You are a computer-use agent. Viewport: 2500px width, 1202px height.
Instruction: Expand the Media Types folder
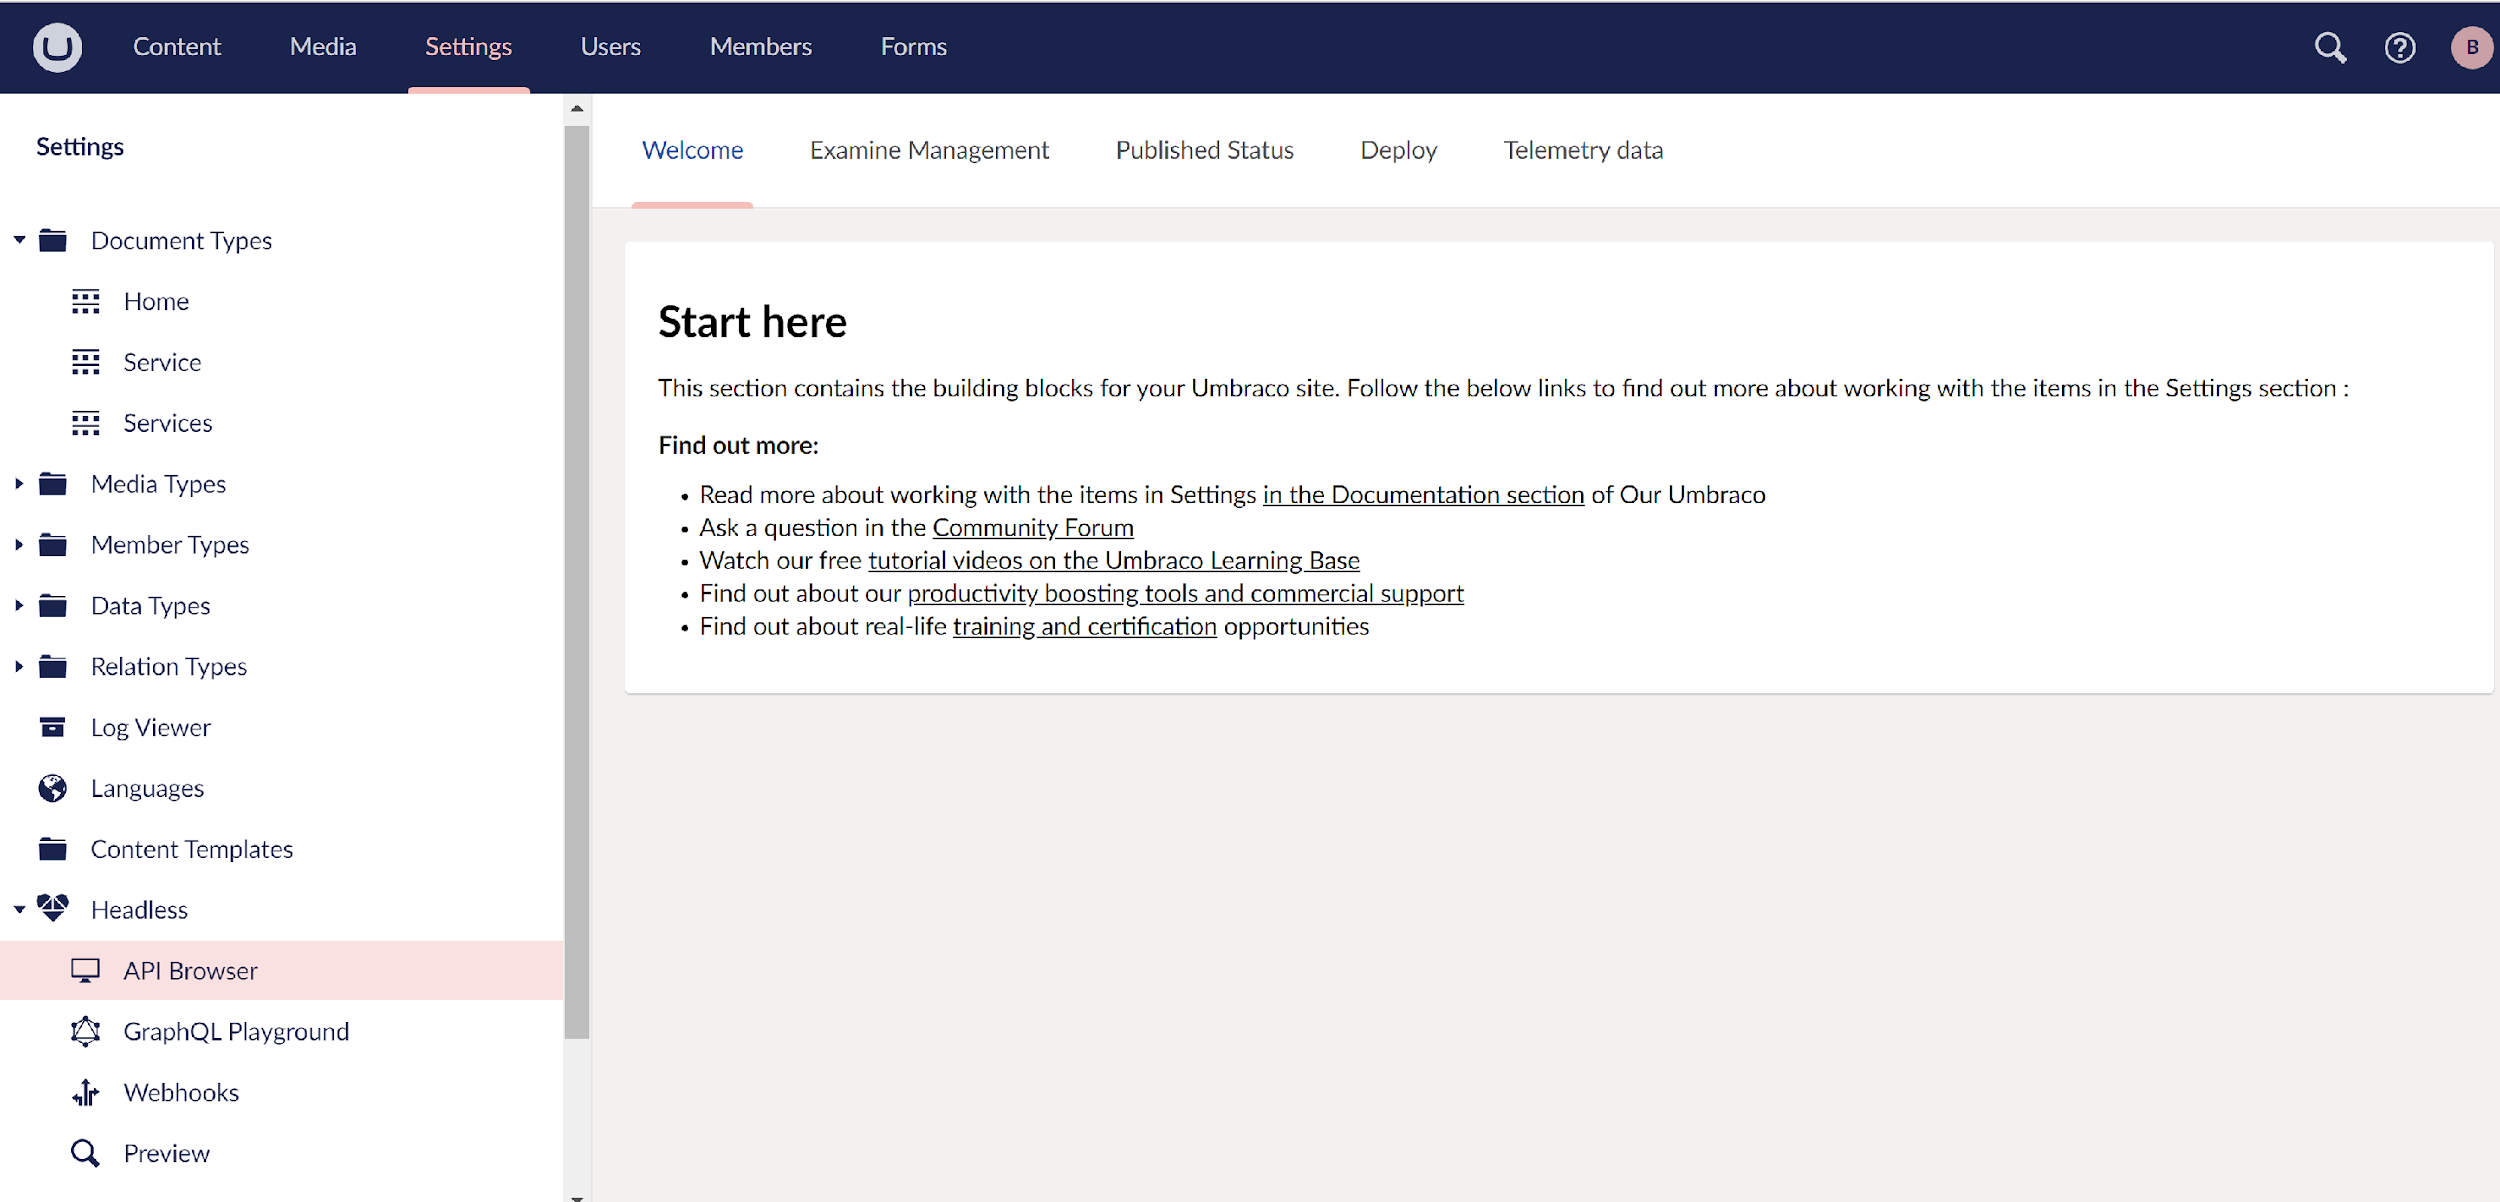coord(19,484)
